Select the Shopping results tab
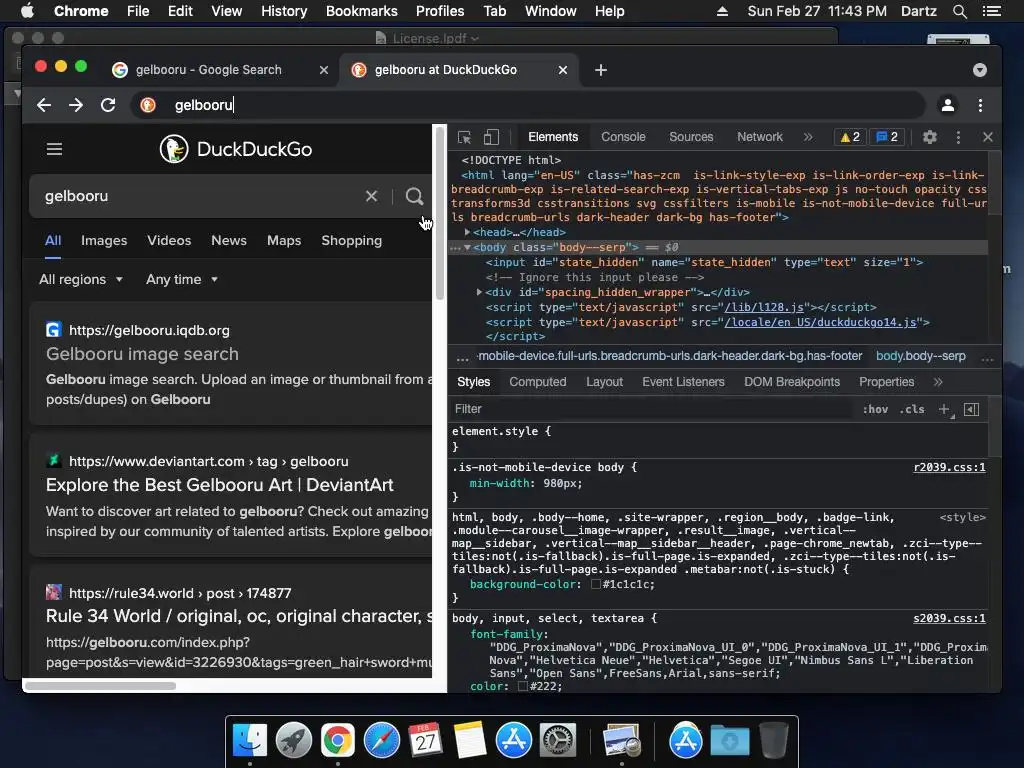 coord(351,240)
